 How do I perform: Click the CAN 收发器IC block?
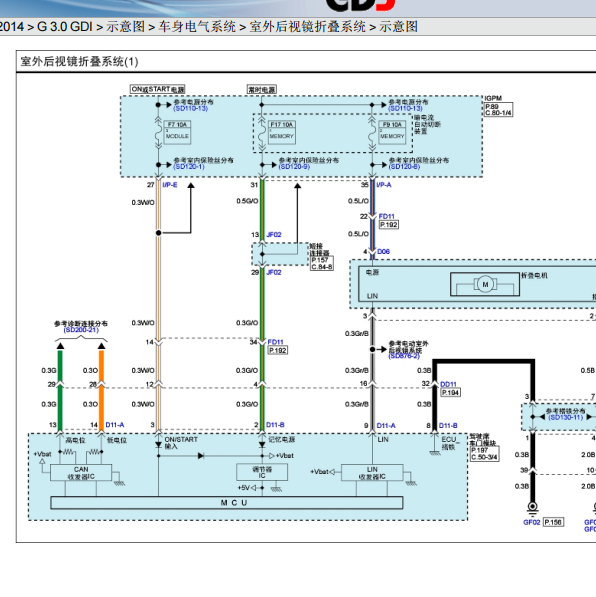[x=81, y=472]
